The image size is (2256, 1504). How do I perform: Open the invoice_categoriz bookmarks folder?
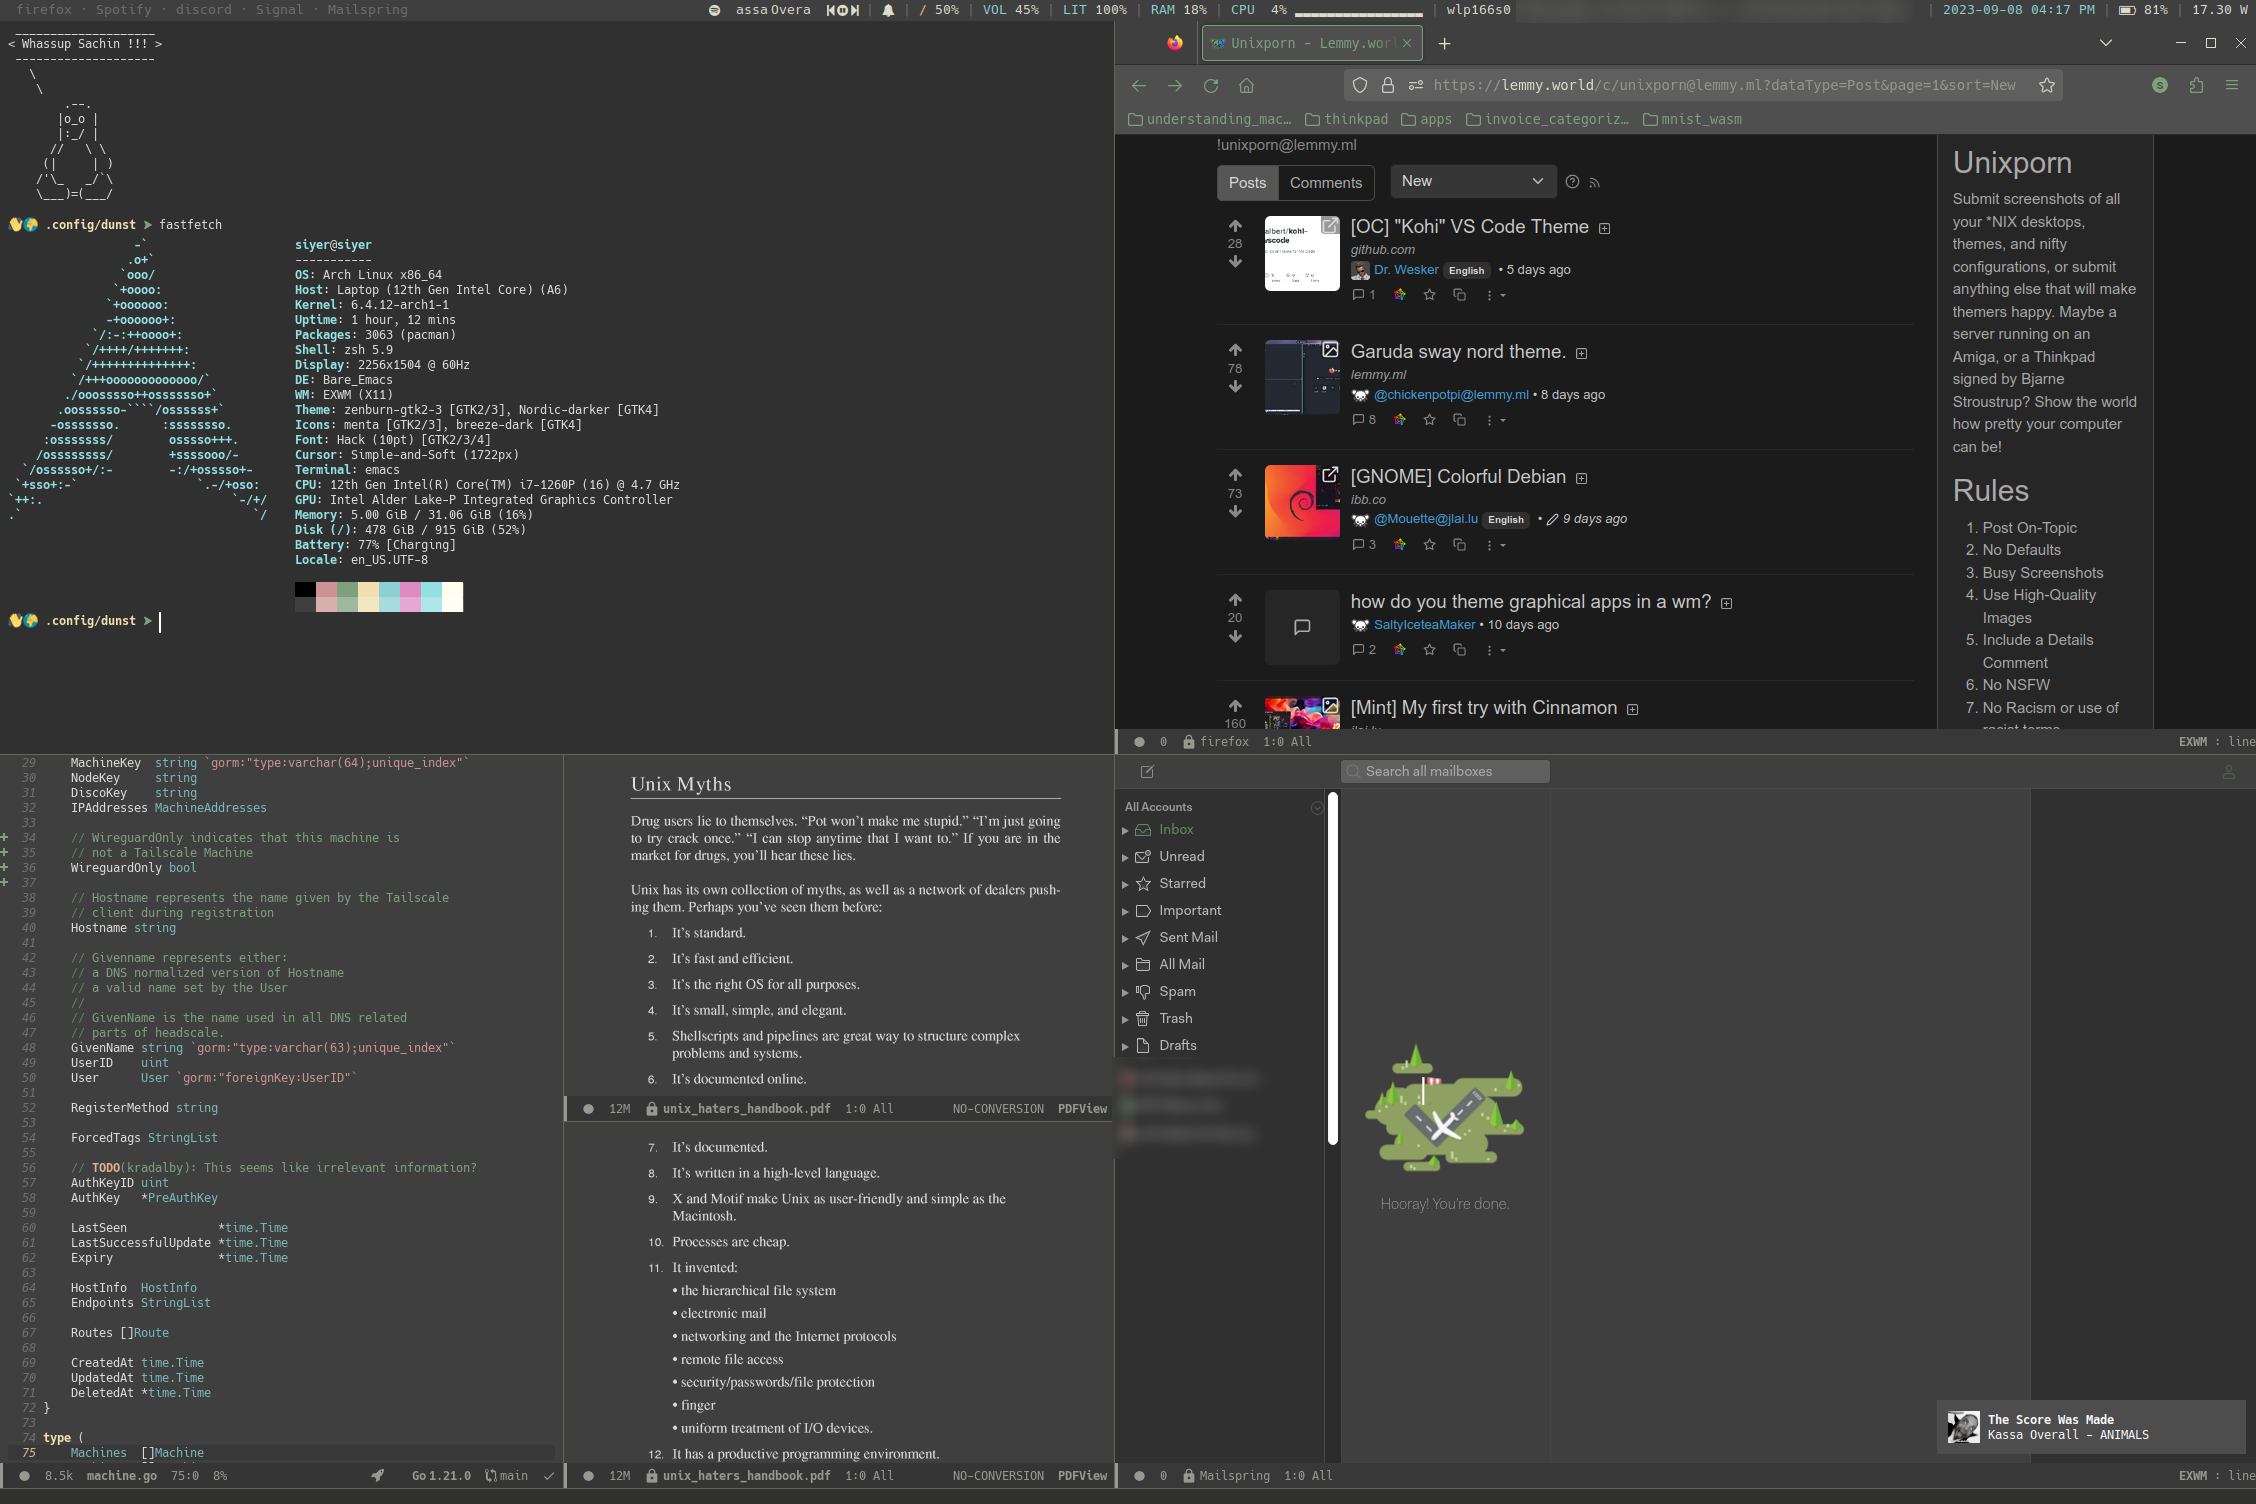[x=1547, y=119]
